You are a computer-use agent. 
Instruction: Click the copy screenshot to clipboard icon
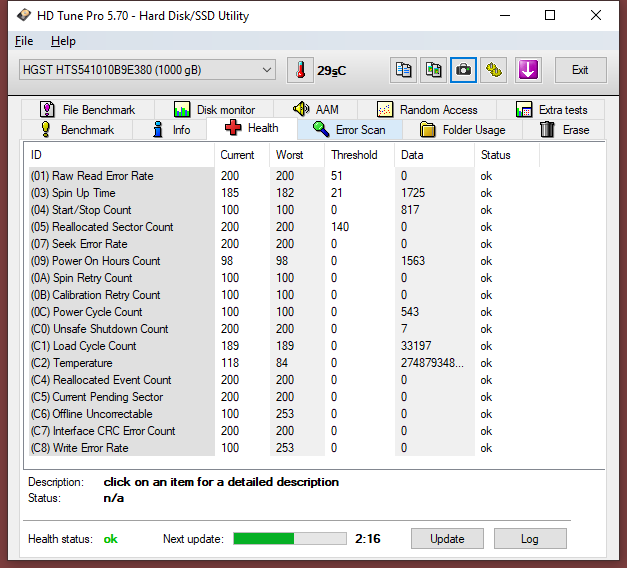coord(433,70)
